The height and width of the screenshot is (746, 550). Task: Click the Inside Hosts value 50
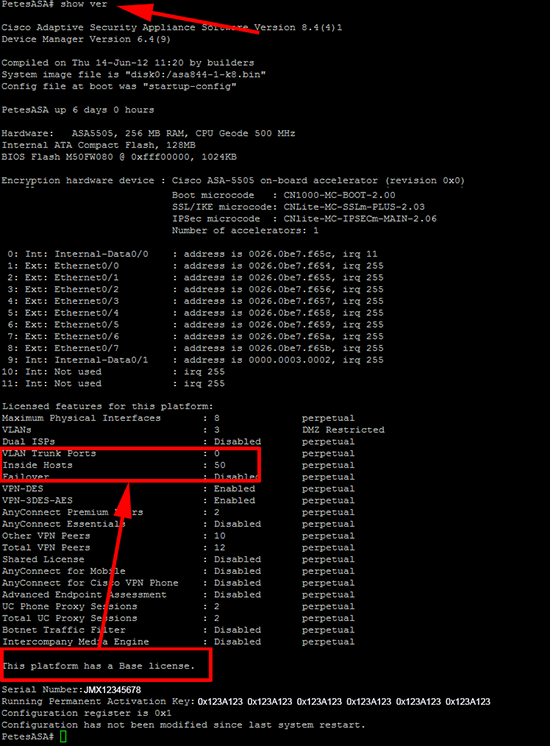click(220, 465)
